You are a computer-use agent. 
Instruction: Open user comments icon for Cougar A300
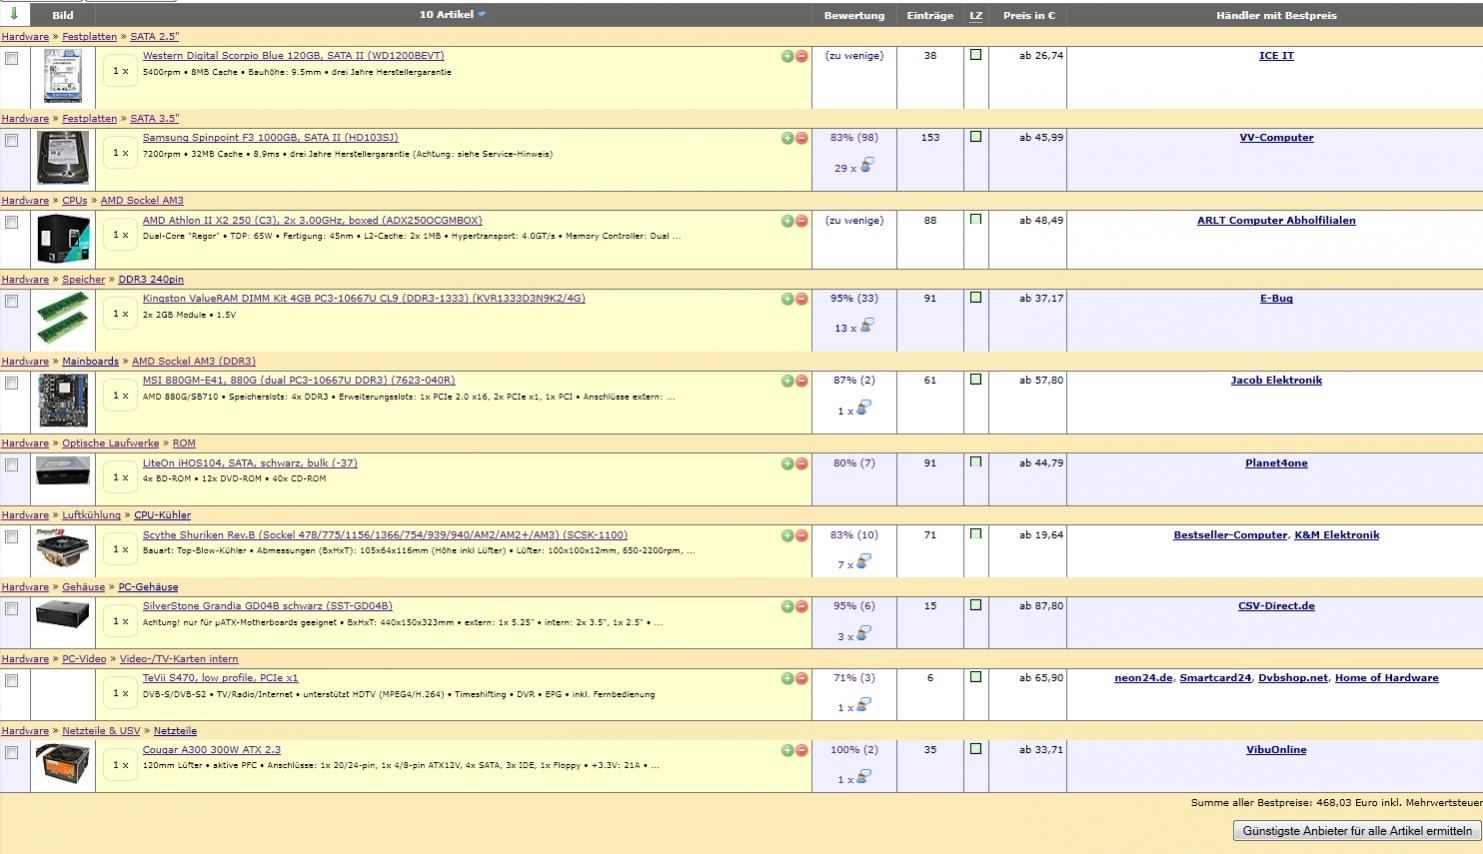[863, 776]
